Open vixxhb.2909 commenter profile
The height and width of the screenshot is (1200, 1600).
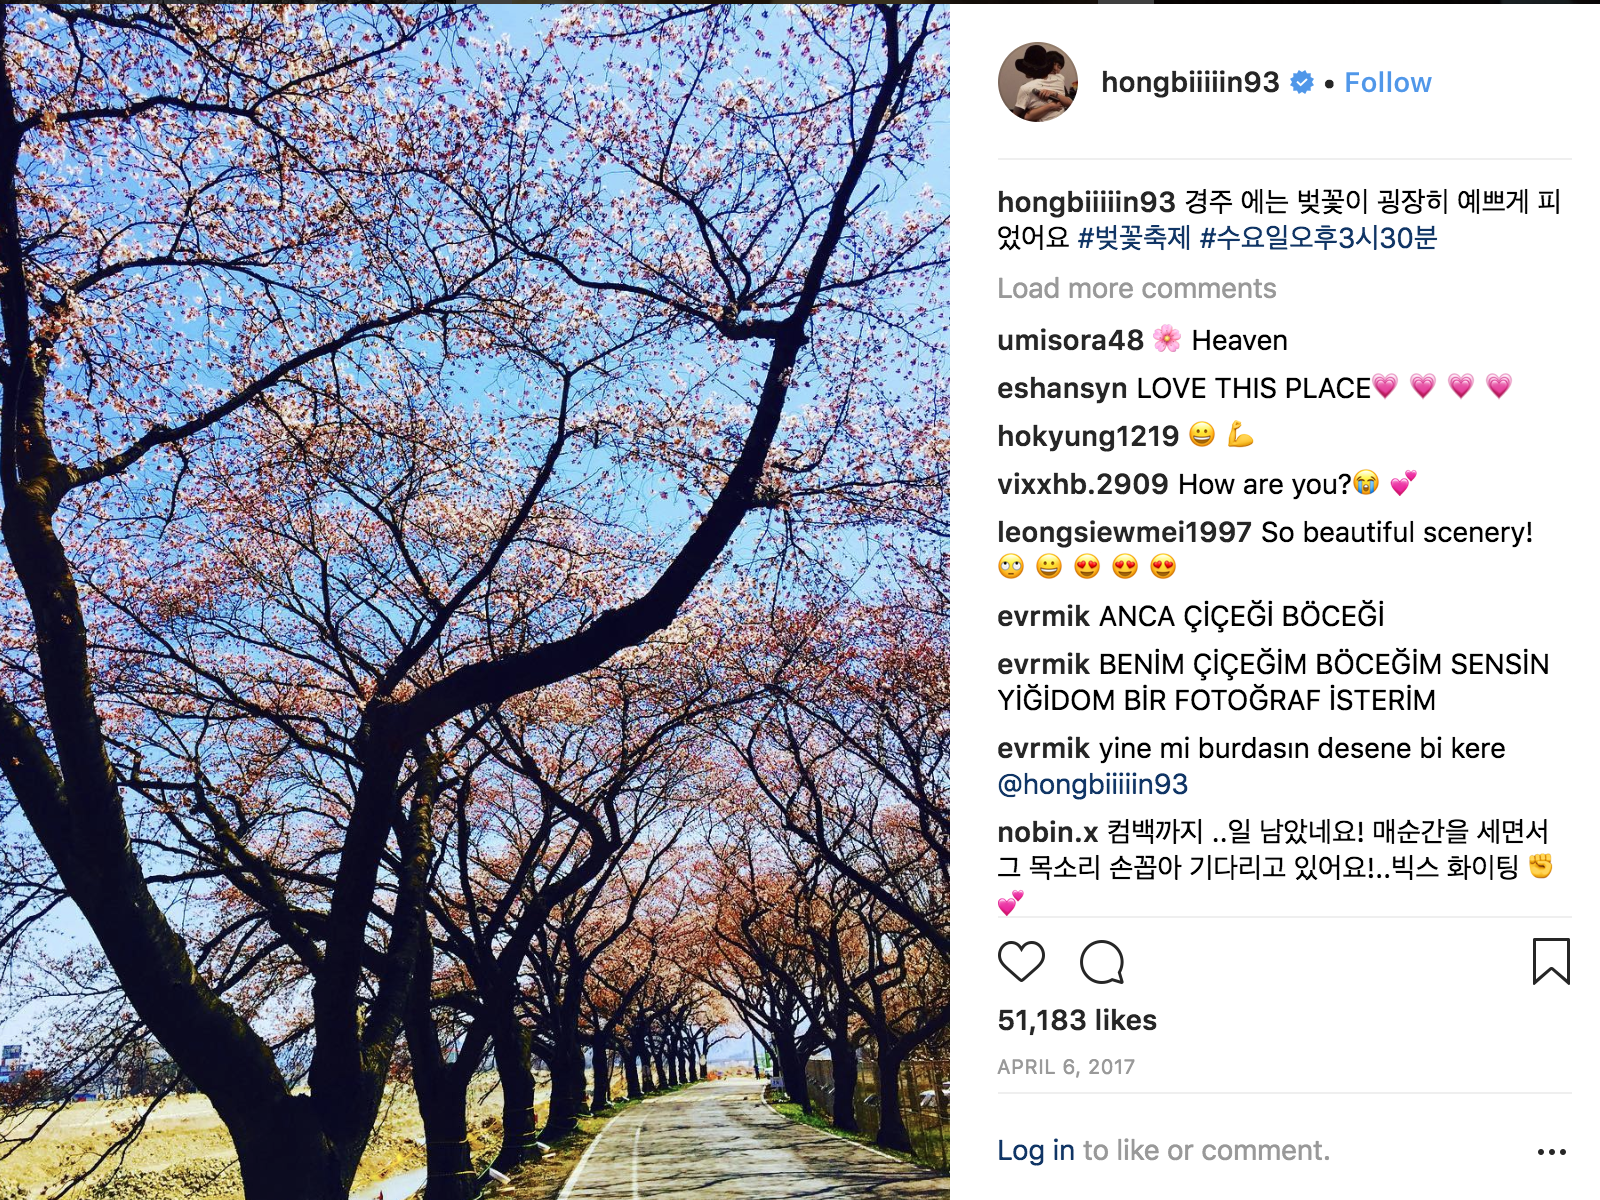pyautogui.click(x=1083, y=484)
